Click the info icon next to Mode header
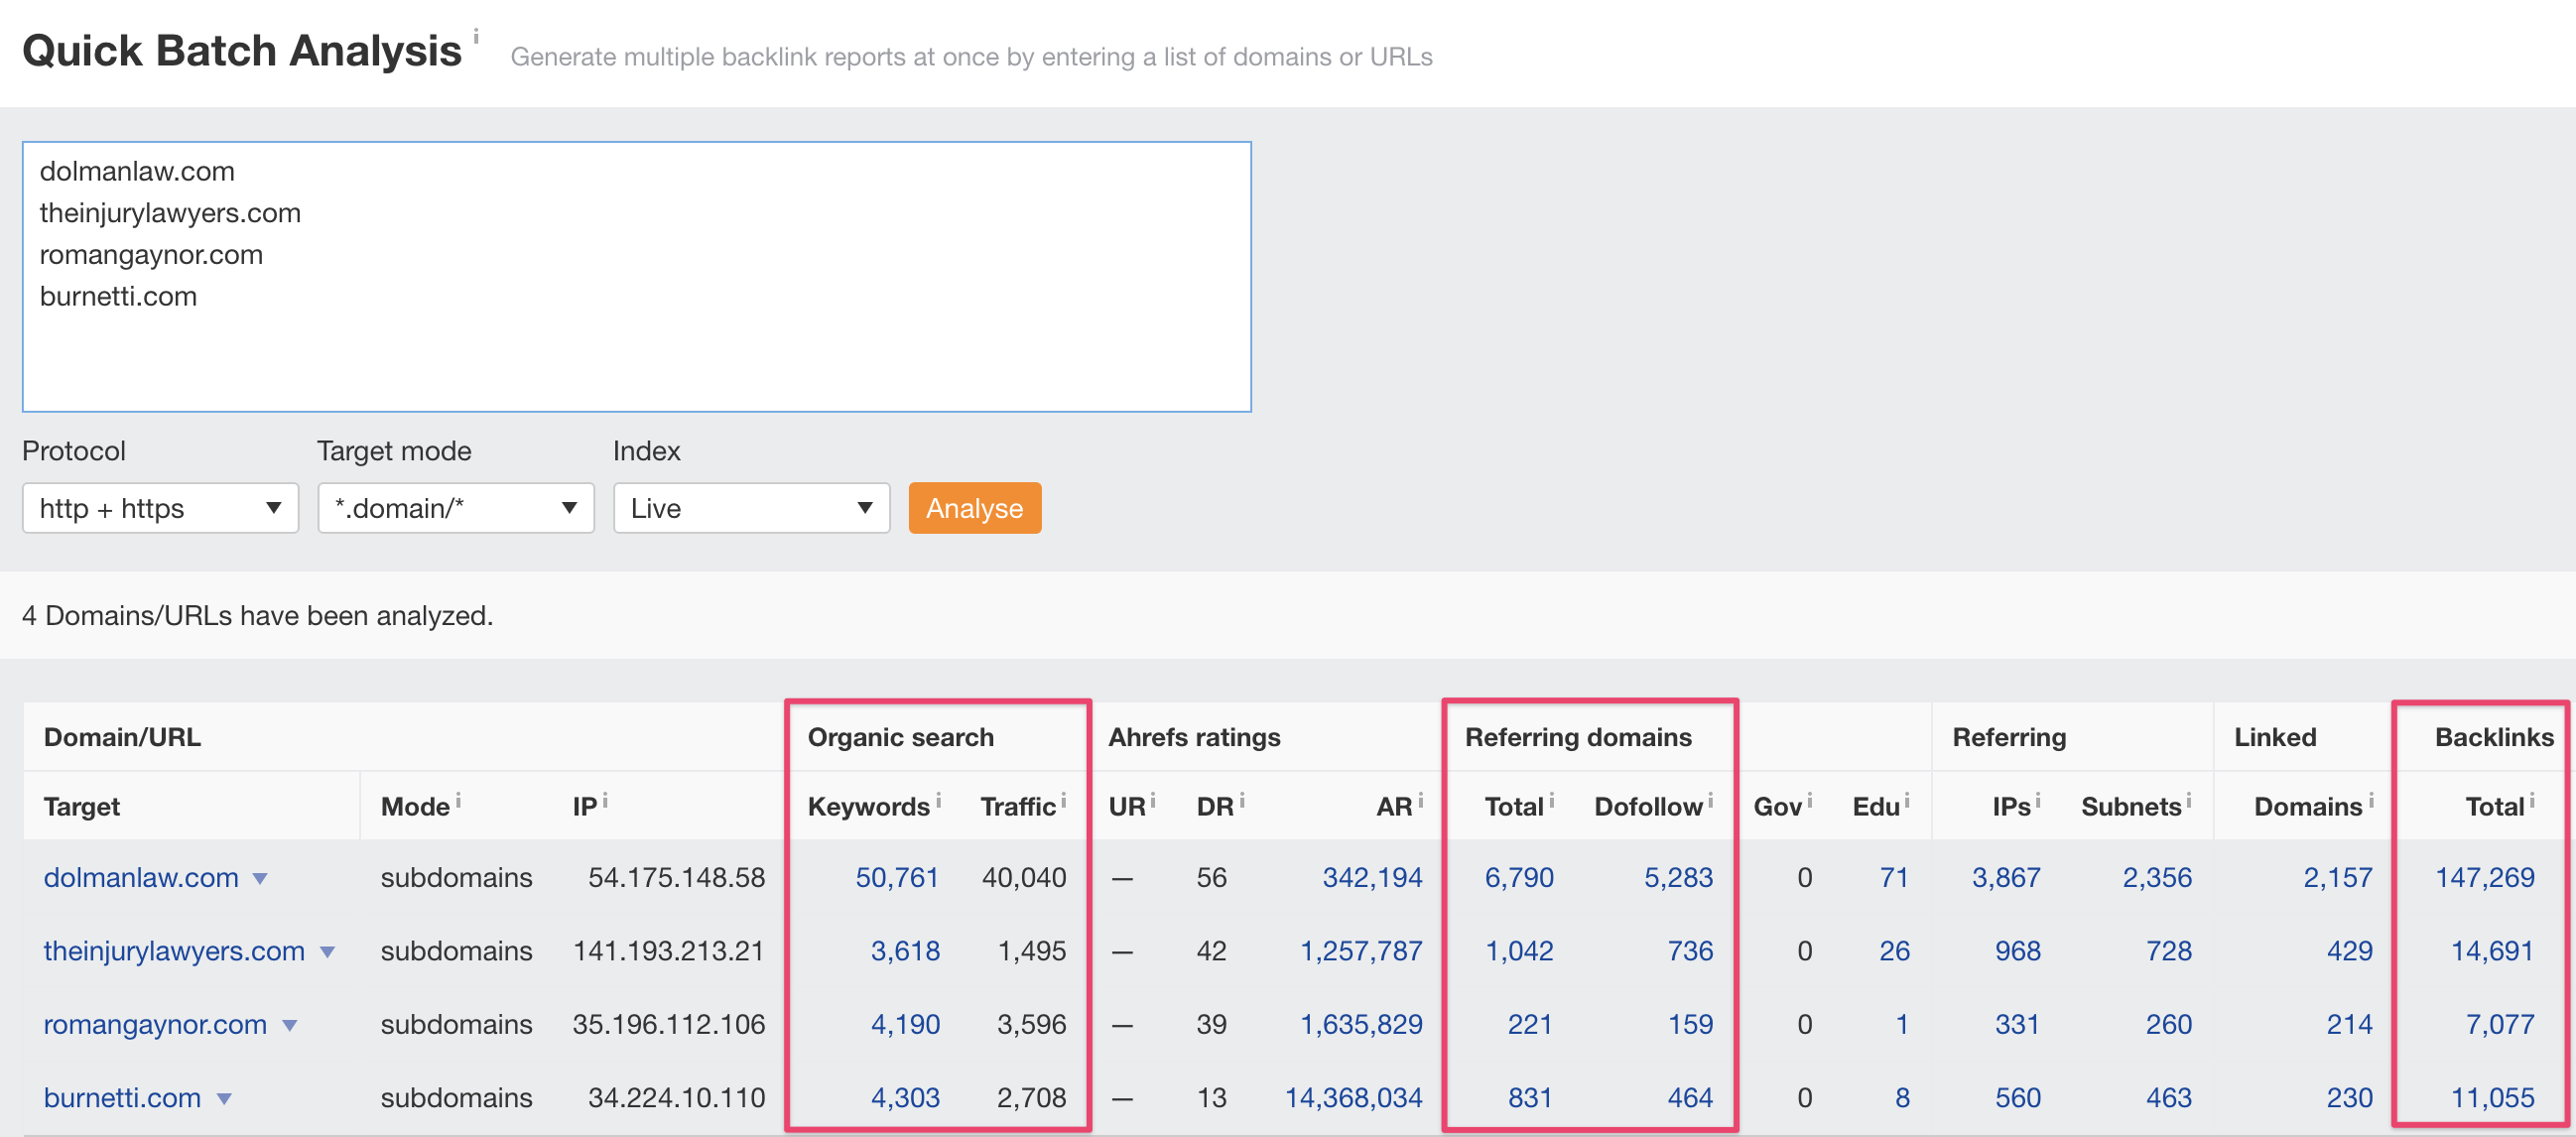 [x=458, y=800]
